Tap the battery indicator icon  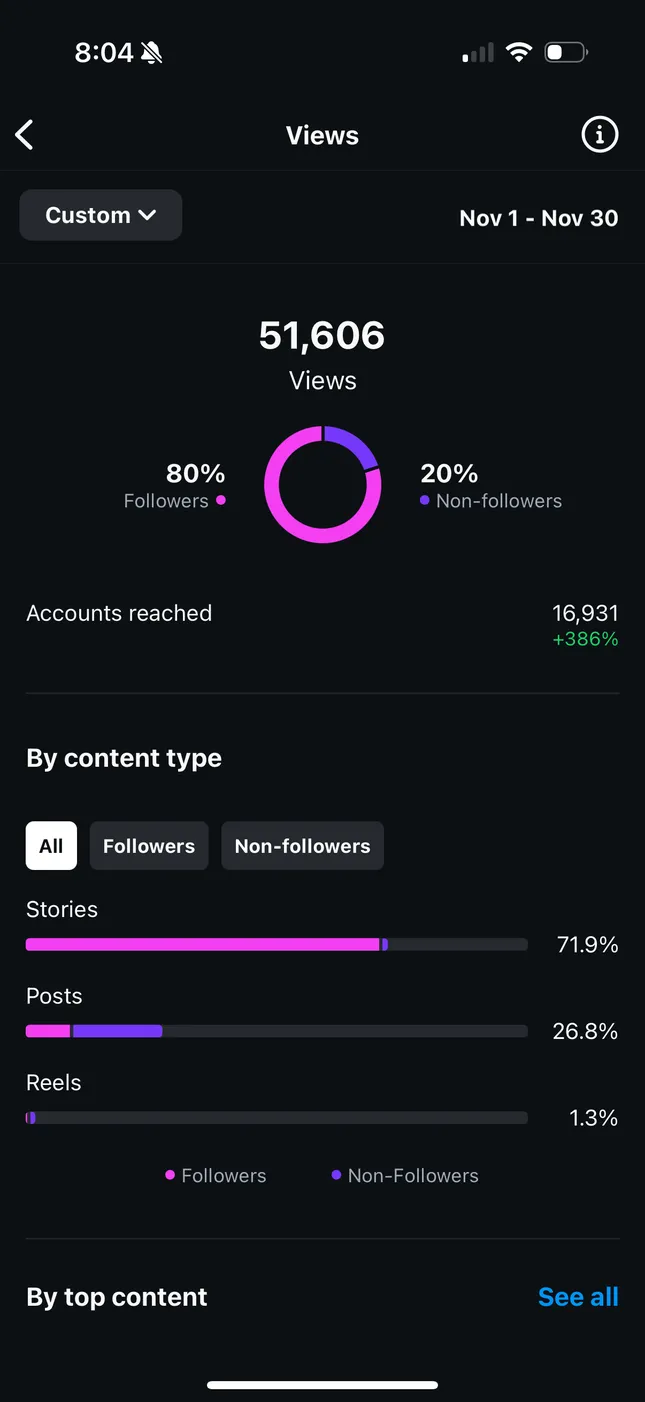[x=565, y=52]
